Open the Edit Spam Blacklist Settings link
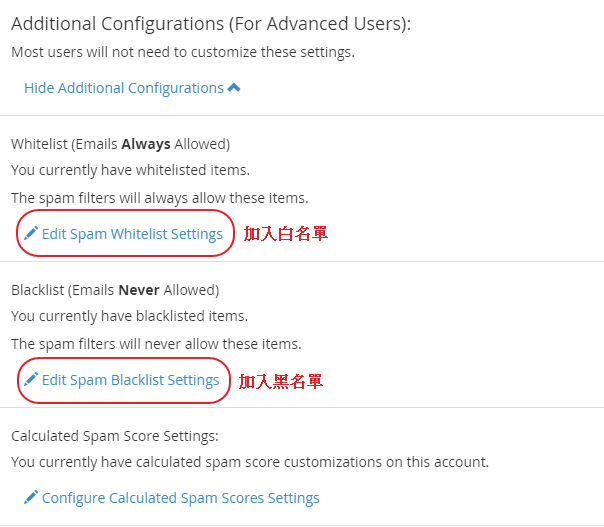The image size is (604, 527). [130, 380]
